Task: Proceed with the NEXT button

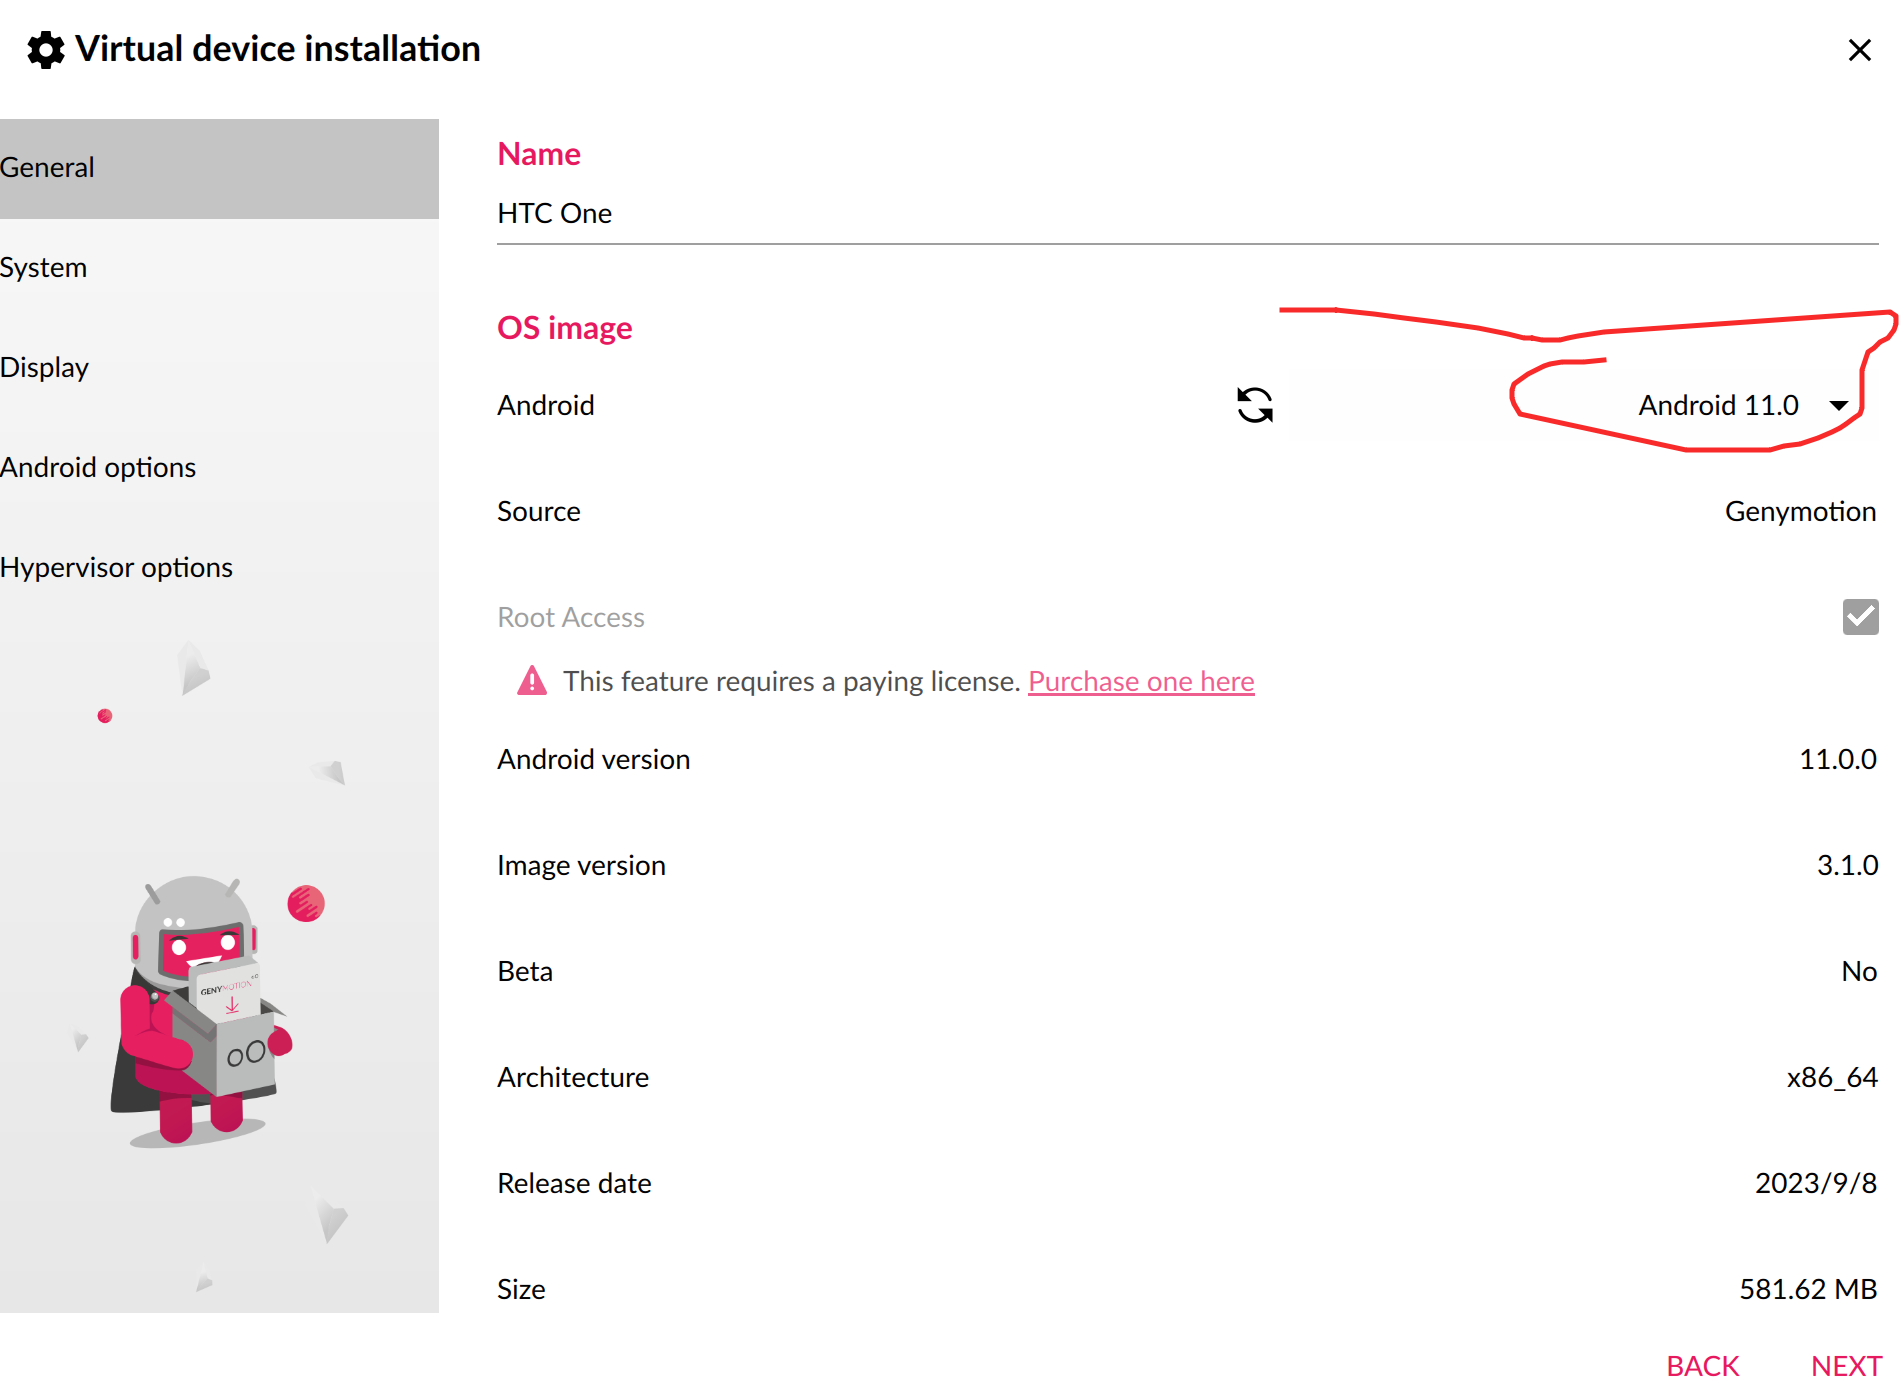Action: pyautogui.click(x=1846, y=1365)
